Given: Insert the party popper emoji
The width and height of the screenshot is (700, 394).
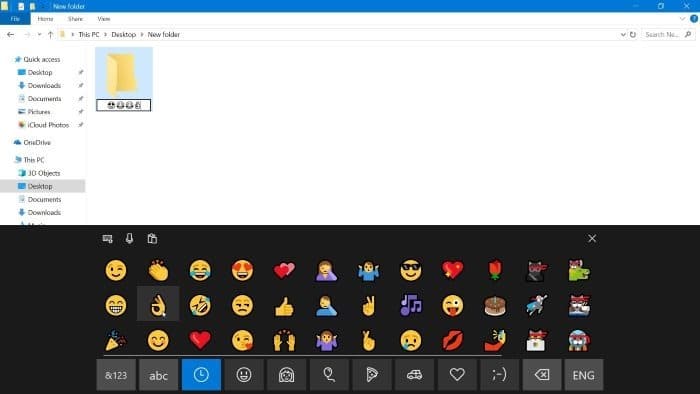Looking at the screenshot, I should (116, 340).
